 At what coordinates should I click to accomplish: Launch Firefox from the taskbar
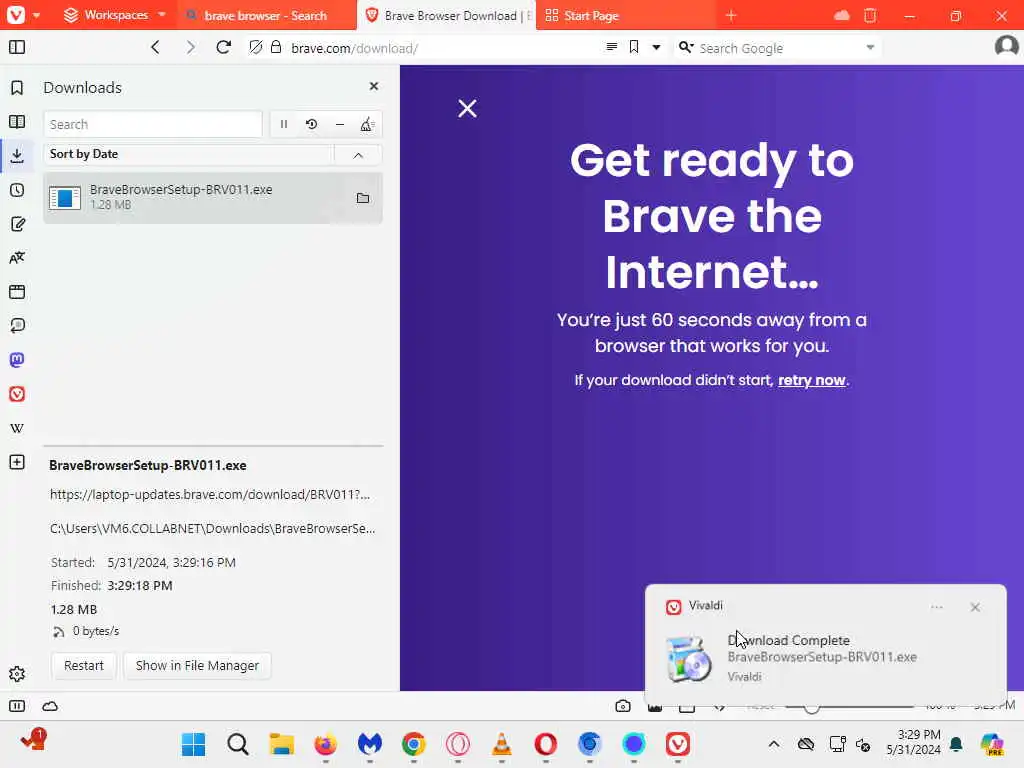(325, 744)
